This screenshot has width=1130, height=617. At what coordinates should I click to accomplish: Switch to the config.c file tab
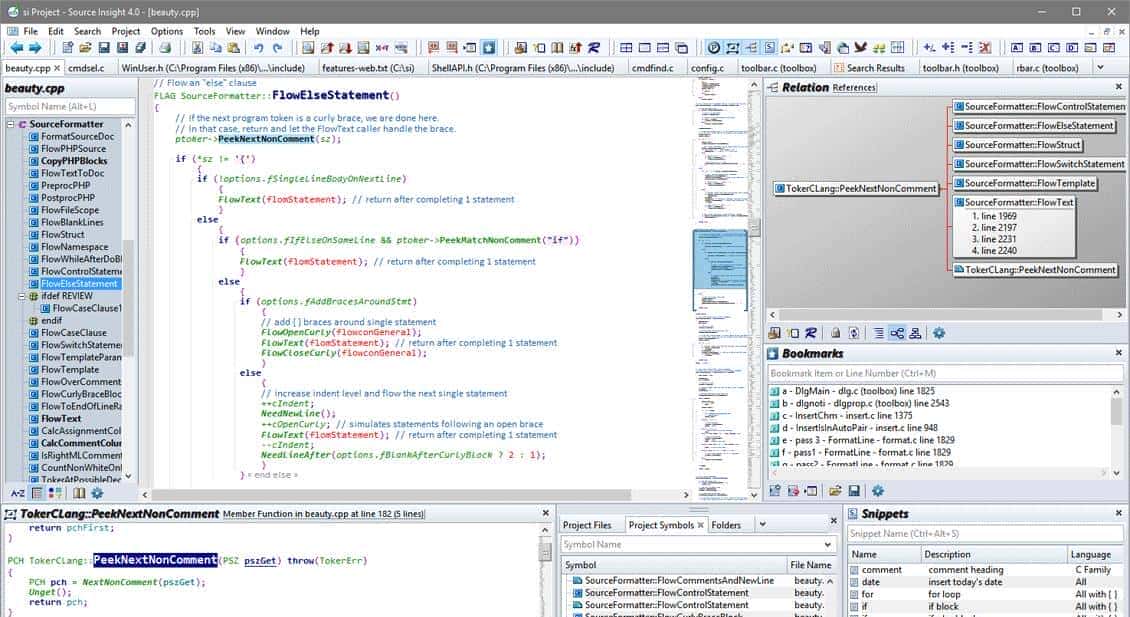pyautogui.click(x=707, y=68)
